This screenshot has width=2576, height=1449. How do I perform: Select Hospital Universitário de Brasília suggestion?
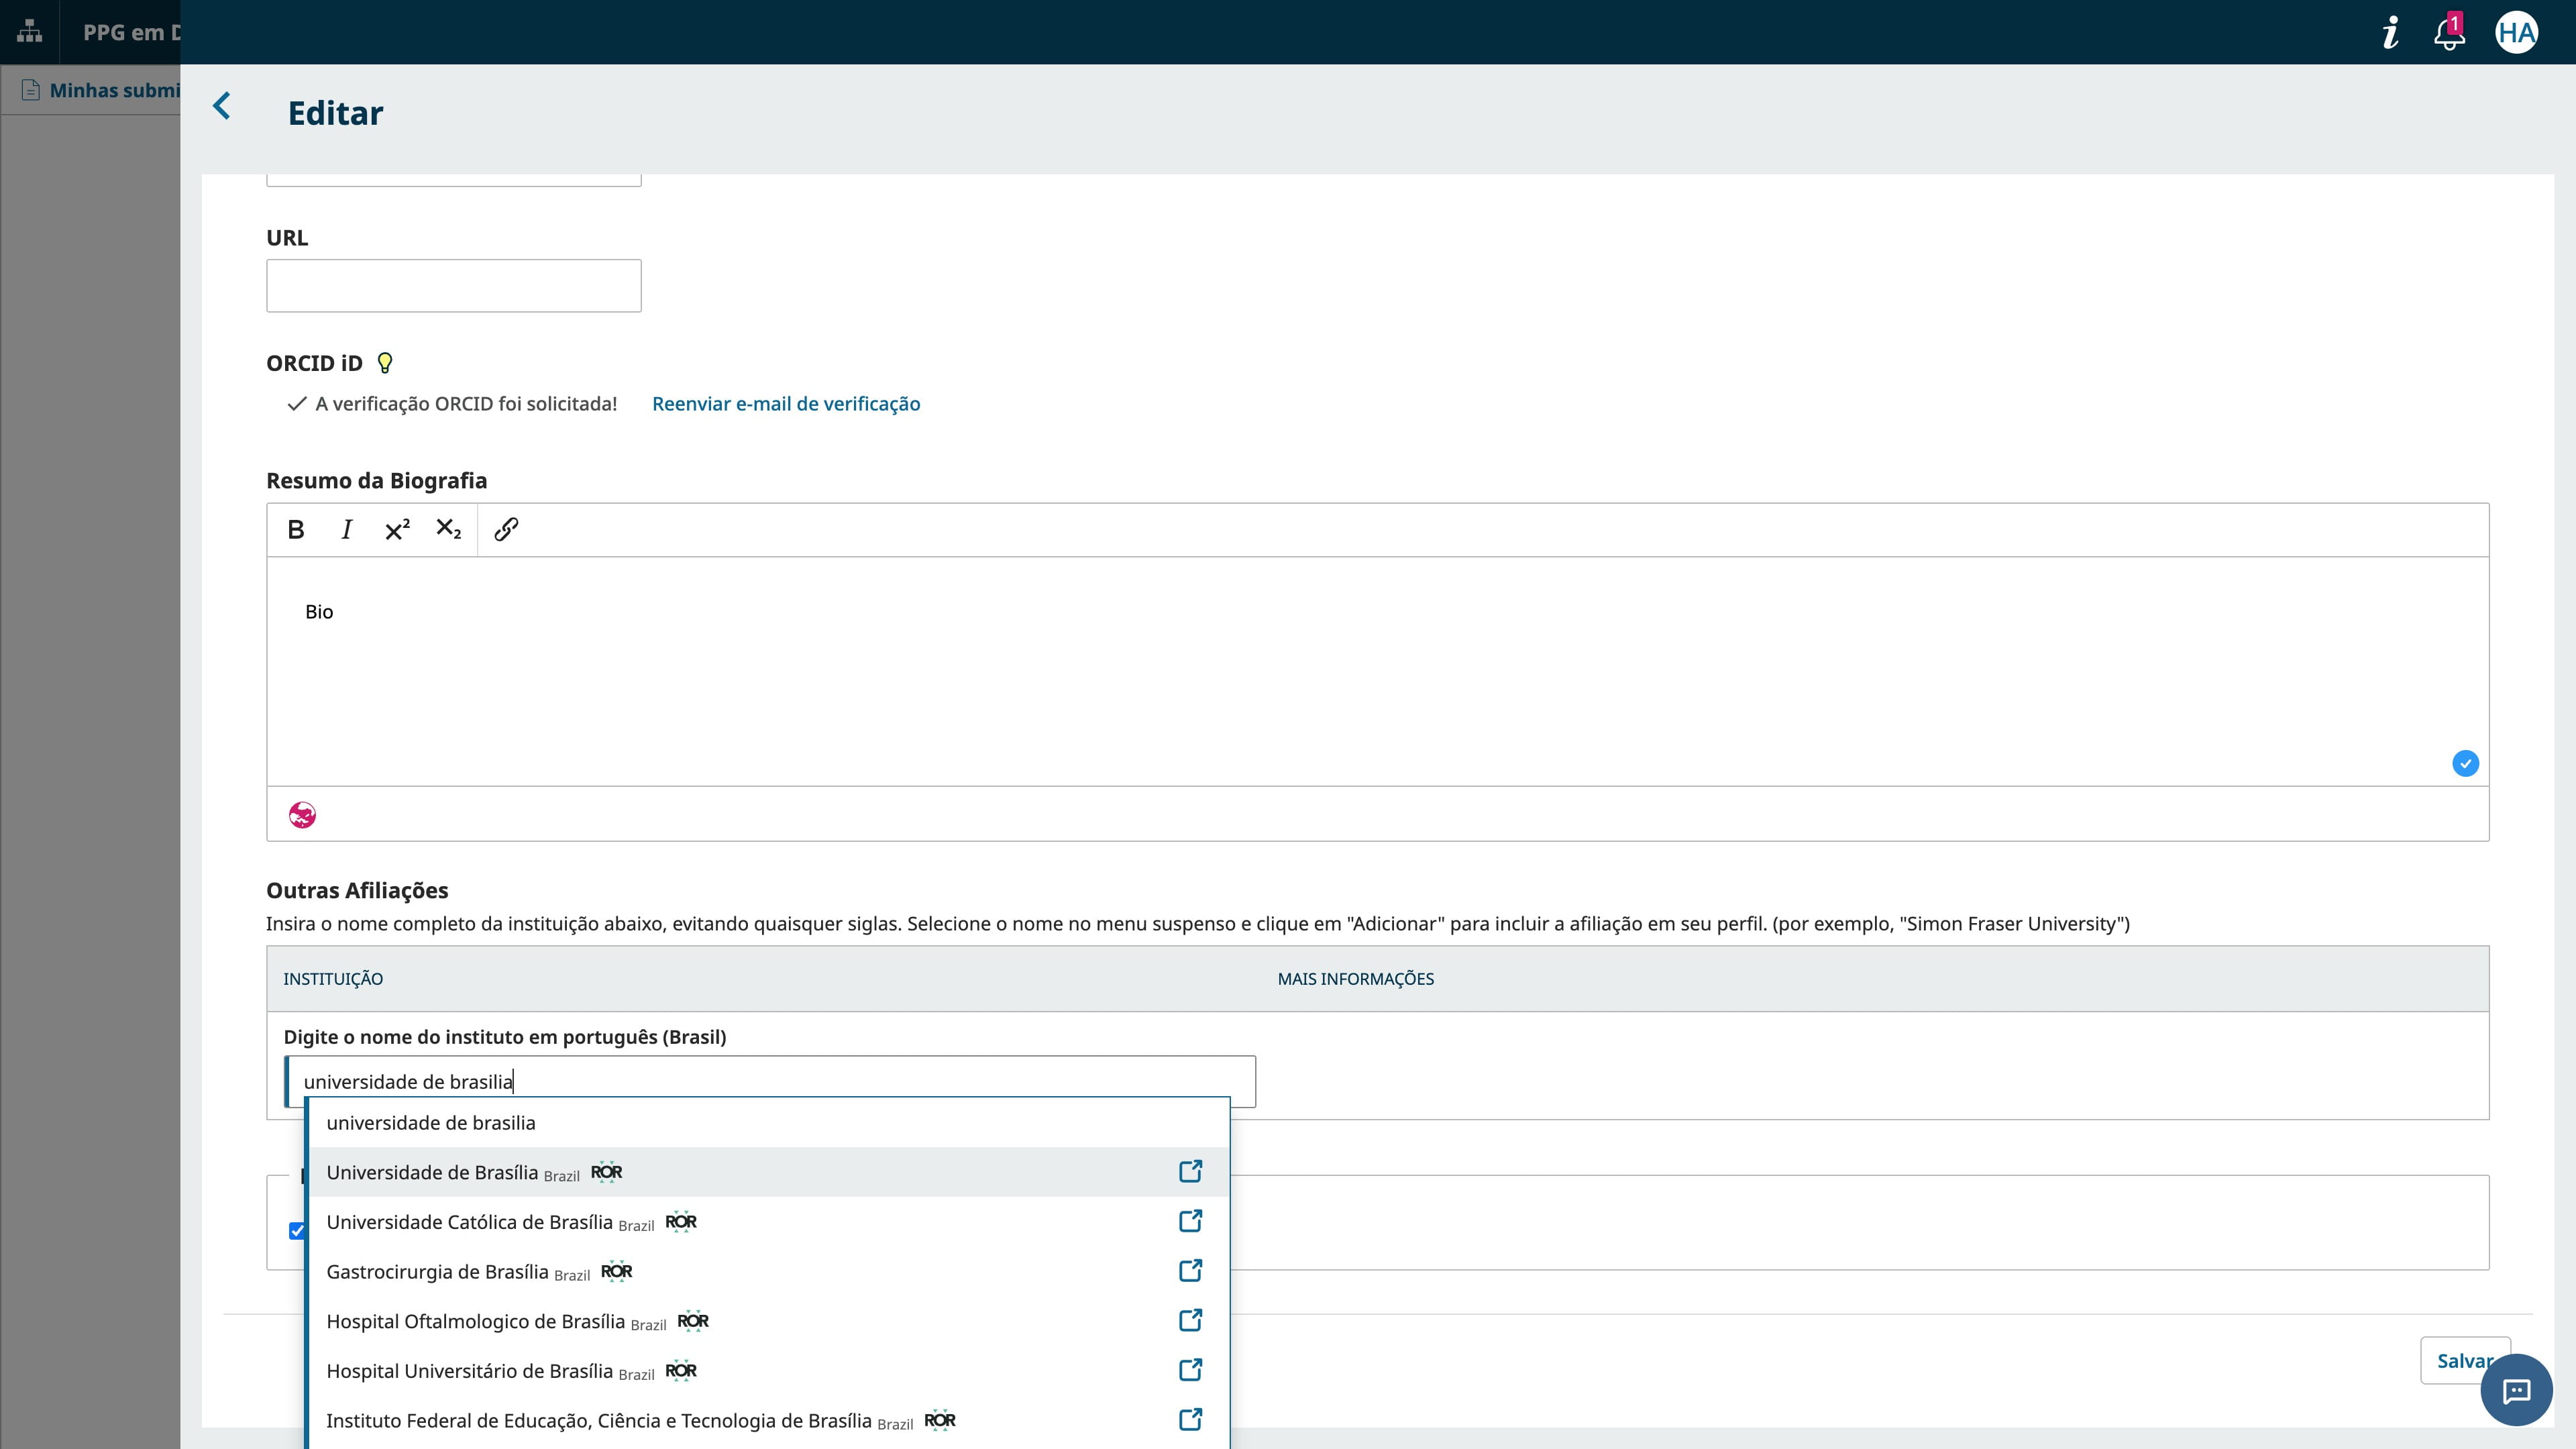pos(469,1371)
